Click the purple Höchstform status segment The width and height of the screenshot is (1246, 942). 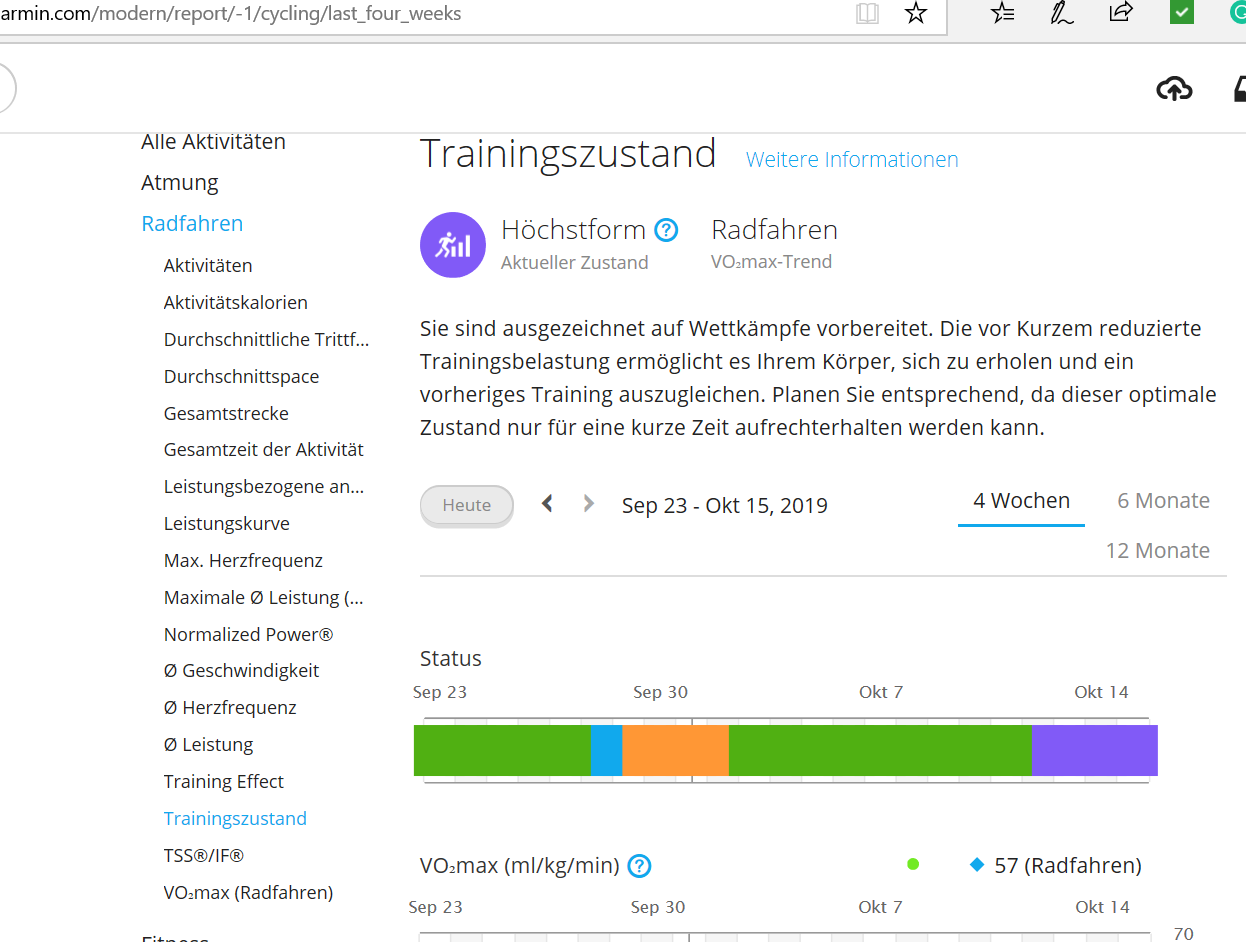[1094, 751]
